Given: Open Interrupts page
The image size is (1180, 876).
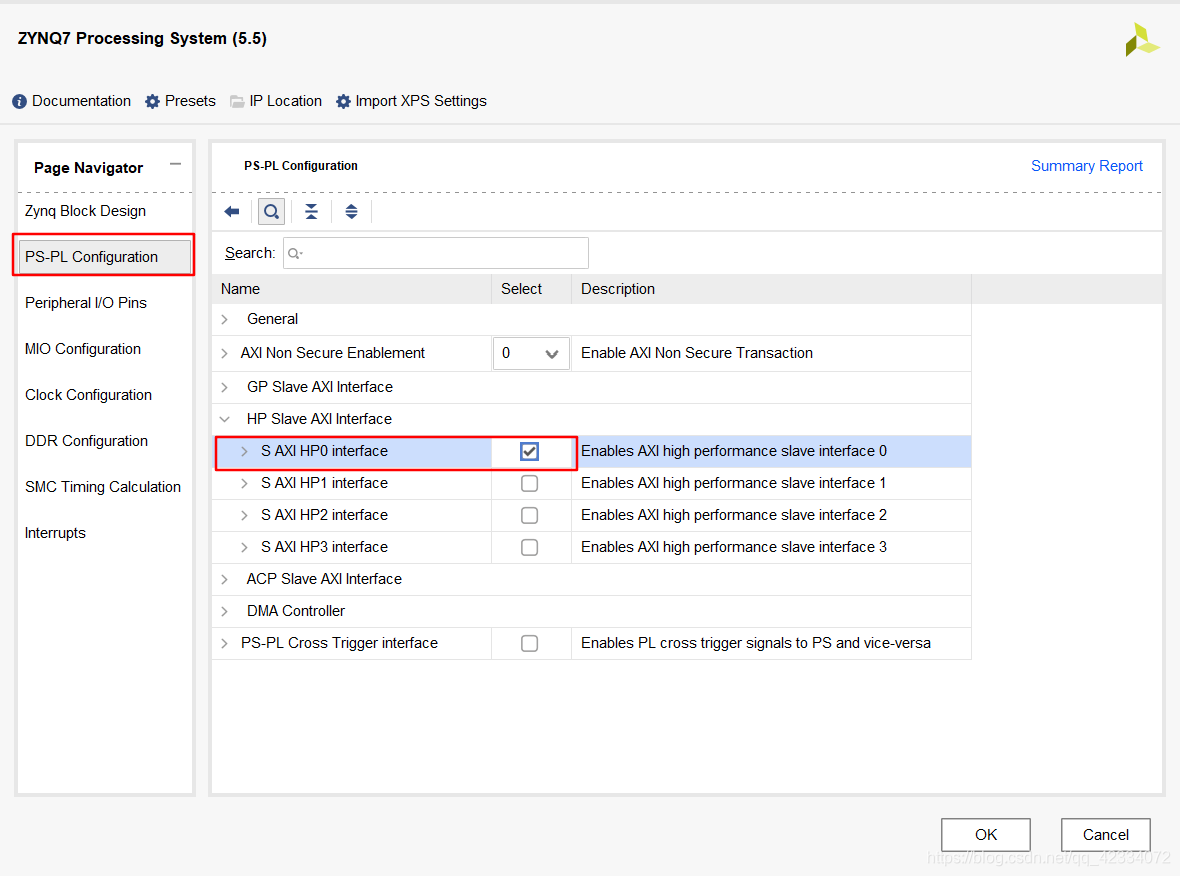Looking at the screenshot, I should pyautogui.click(x=55, y=533).
